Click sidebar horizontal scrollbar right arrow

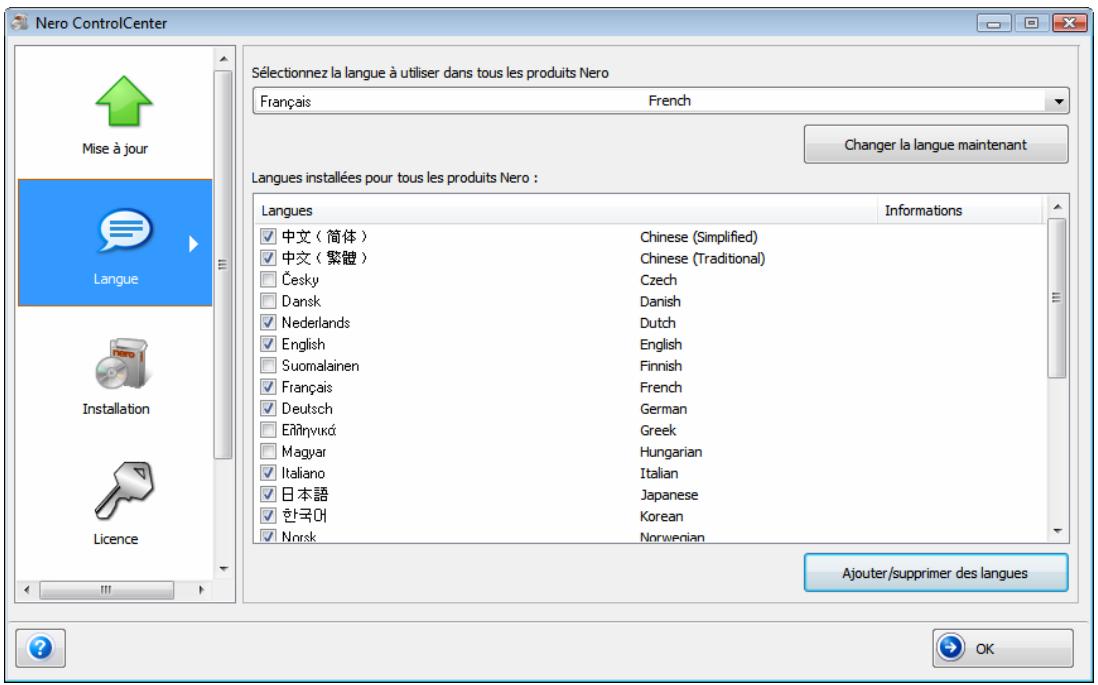(201, 590)
